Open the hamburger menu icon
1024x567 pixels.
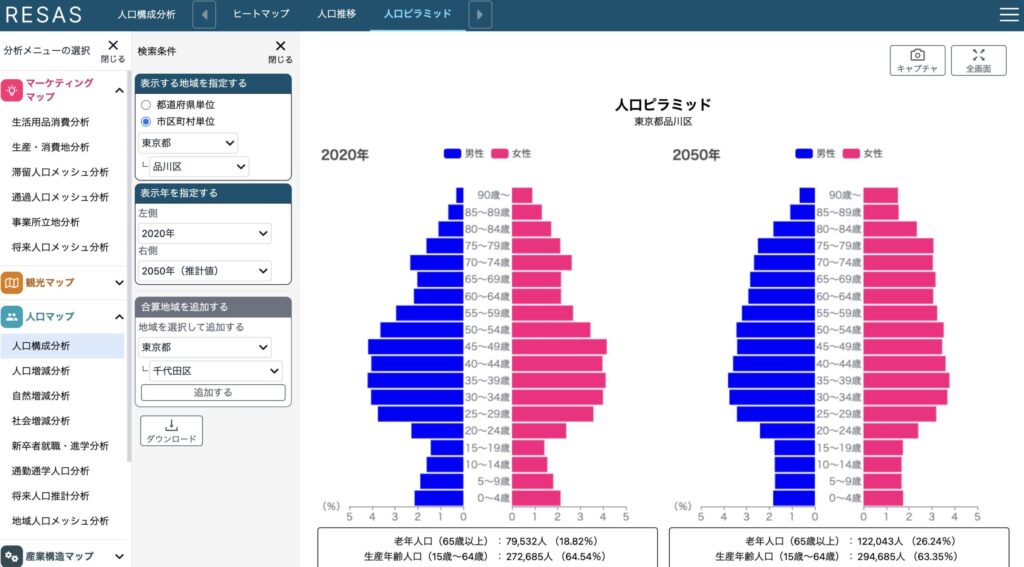pyautogui.click(x=1008, y=14)
